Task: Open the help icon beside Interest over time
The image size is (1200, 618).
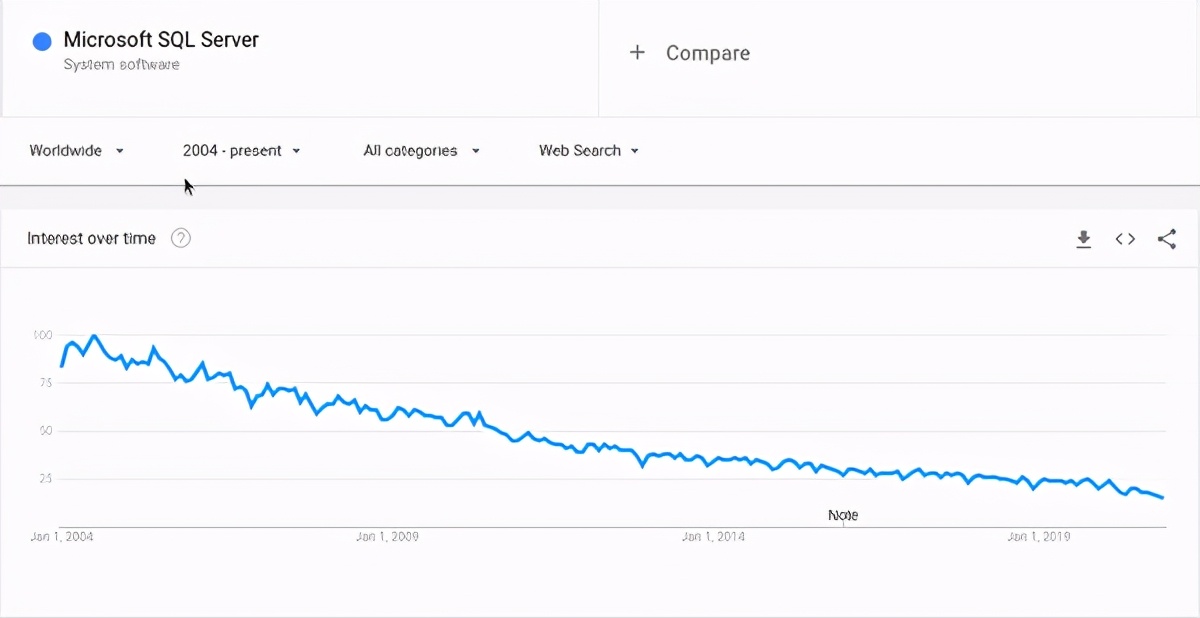Action: tap(181, 238)
